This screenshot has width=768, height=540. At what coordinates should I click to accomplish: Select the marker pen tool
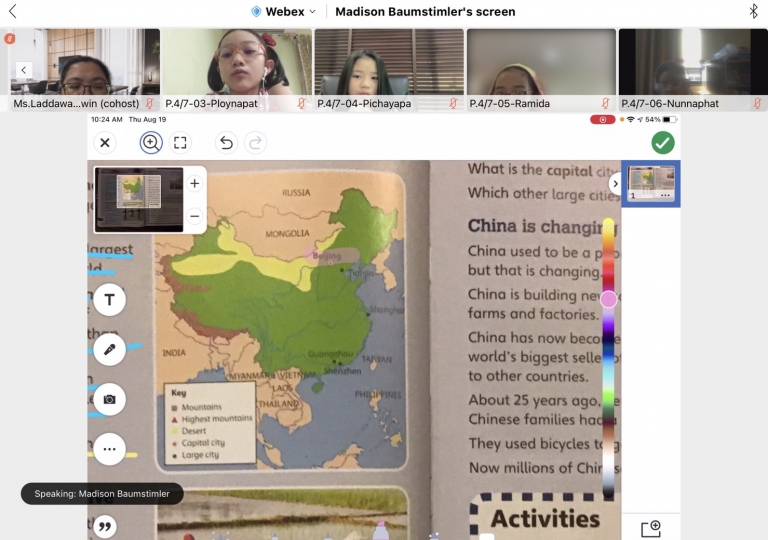click(110, 349)
